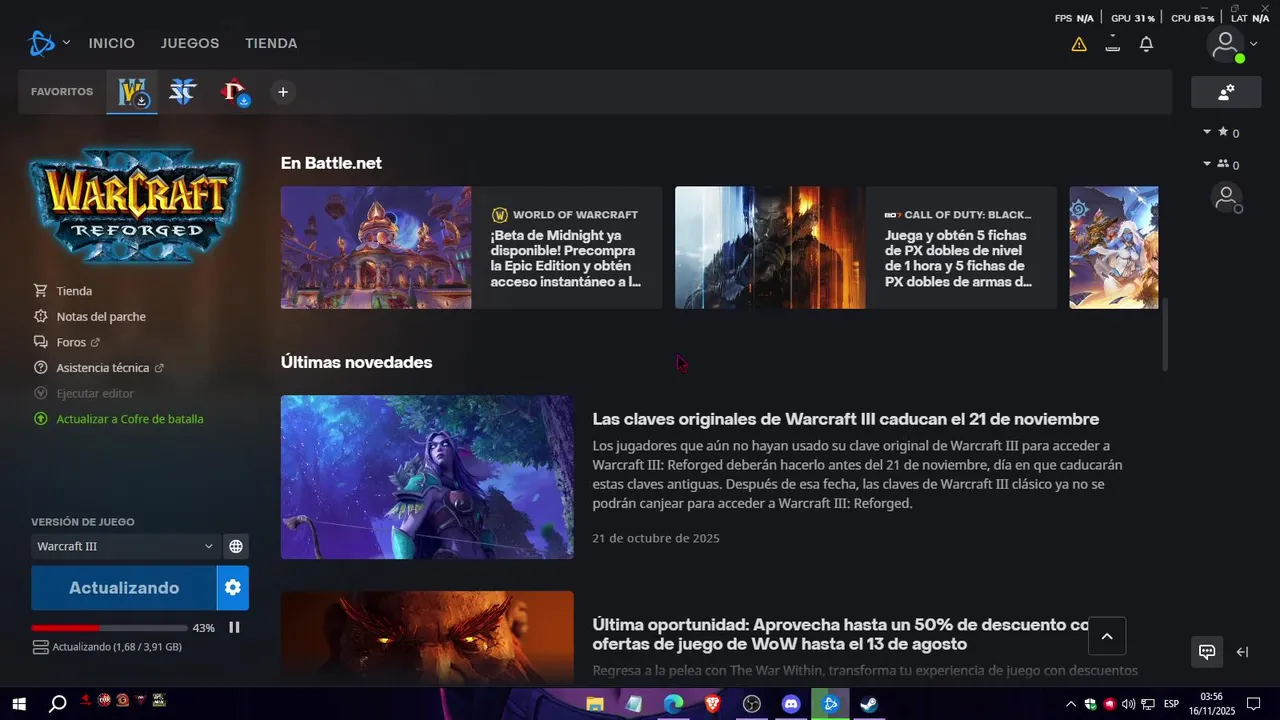Click the Actualizando 1,68 / 3,91 GB status

(117, 647)
